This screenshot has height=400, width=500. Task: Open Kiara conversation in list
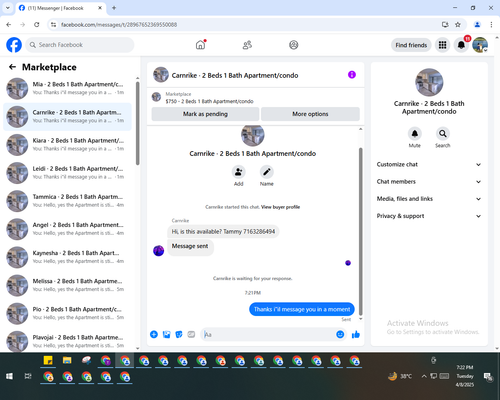click(67, 145)
